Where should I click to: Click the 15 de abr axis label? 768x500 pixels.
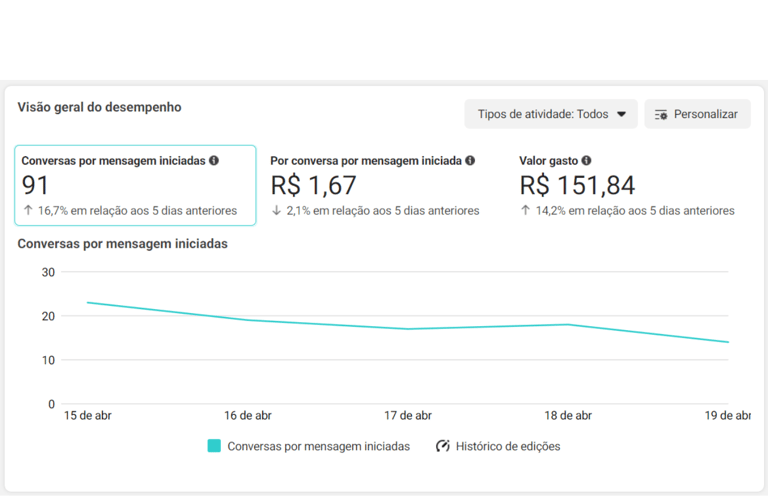click(88, 416)
